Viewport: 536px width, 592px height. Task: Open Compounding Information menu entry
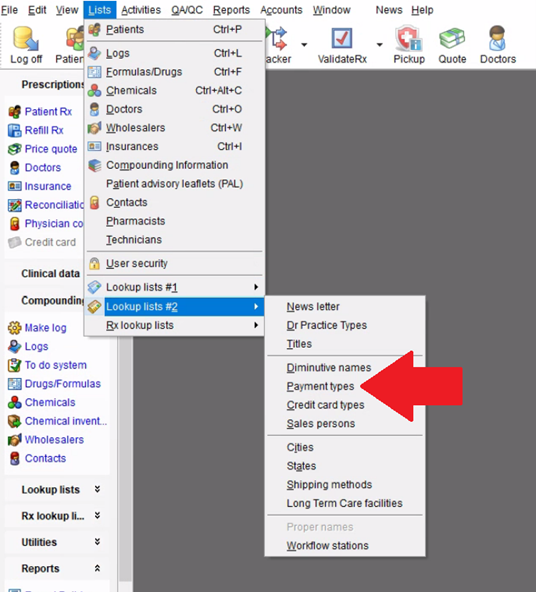pos(174,165)
